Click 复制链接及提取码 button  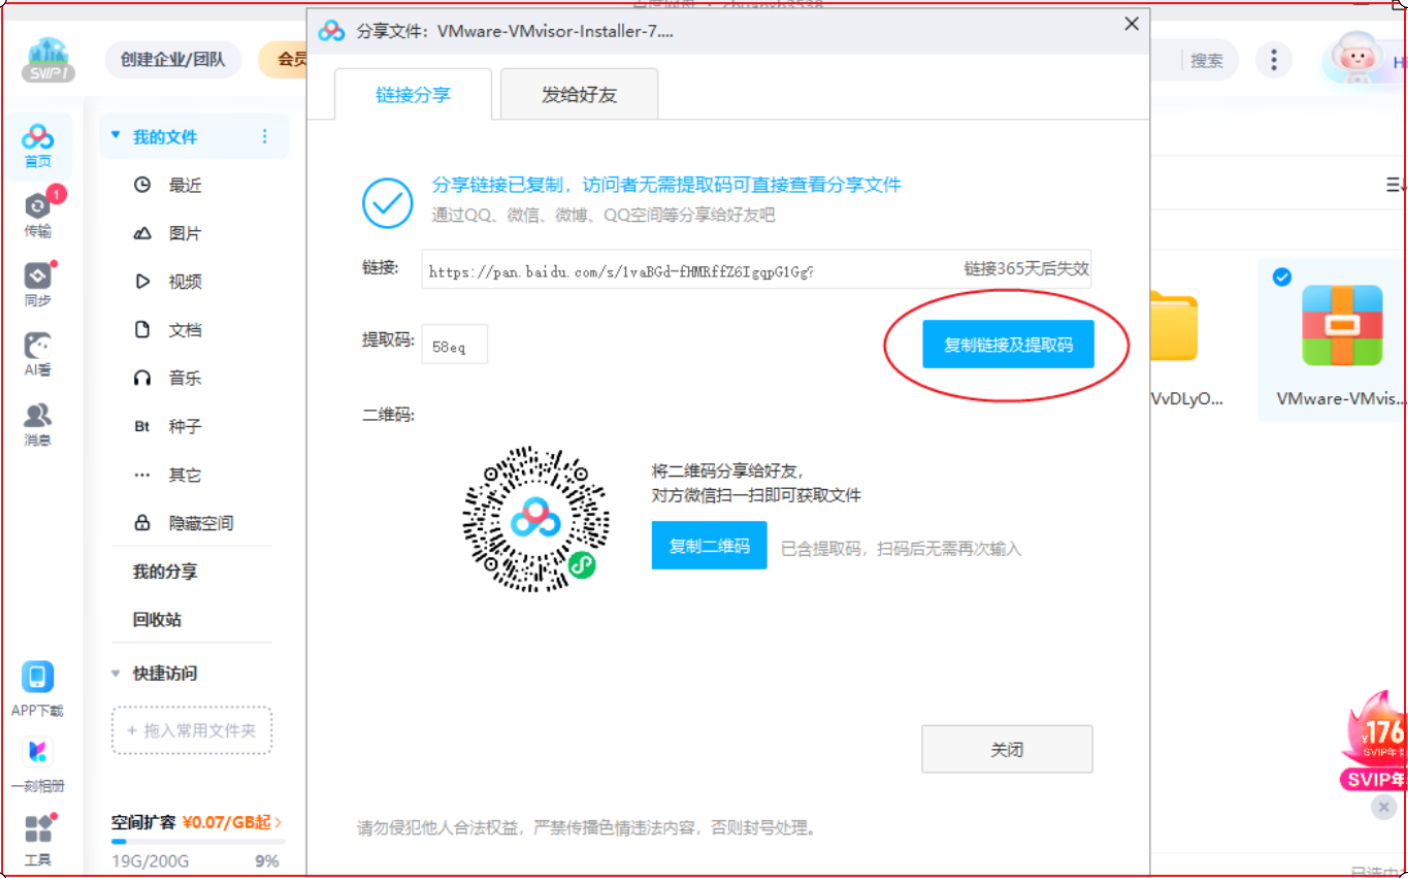click(x=1008, y=344)
